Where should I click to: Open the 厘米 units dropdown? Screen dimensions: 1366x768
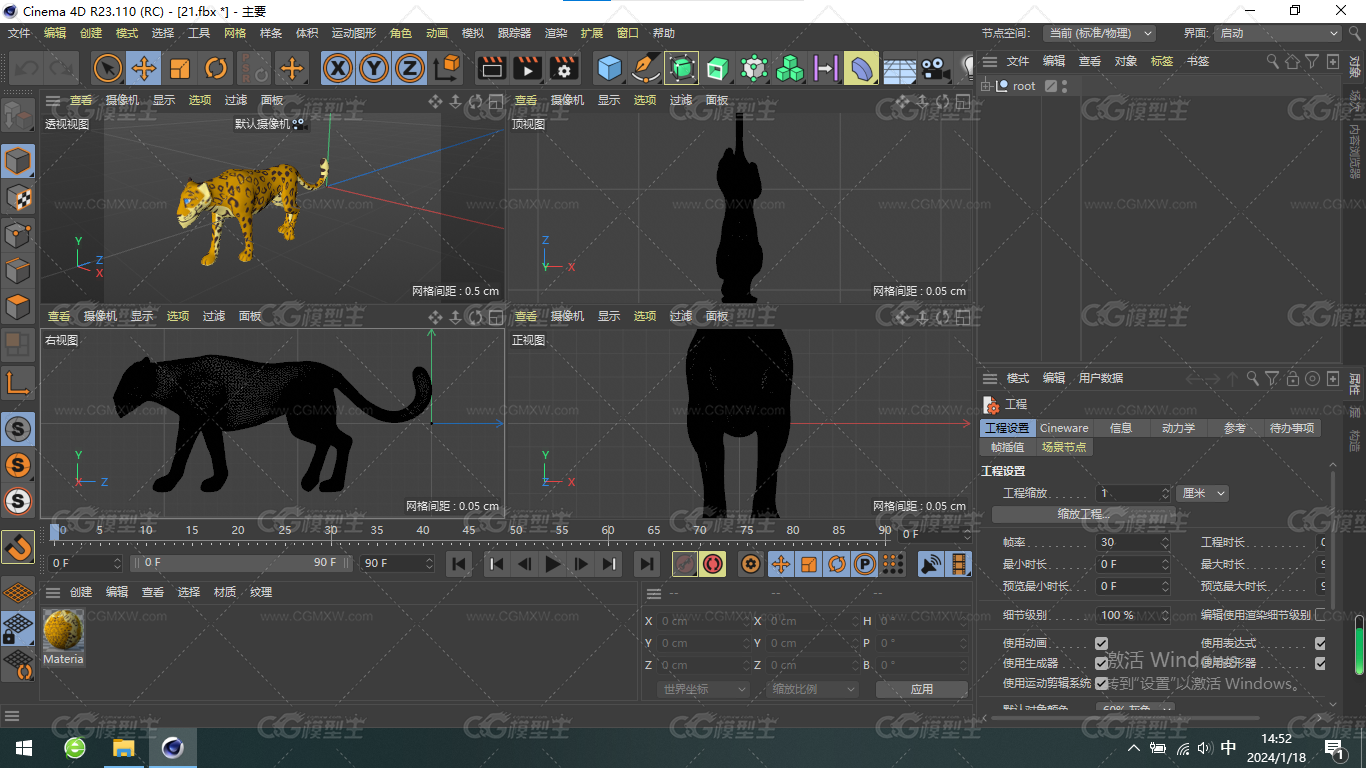pyautogui.click(x=1203, y=493)
